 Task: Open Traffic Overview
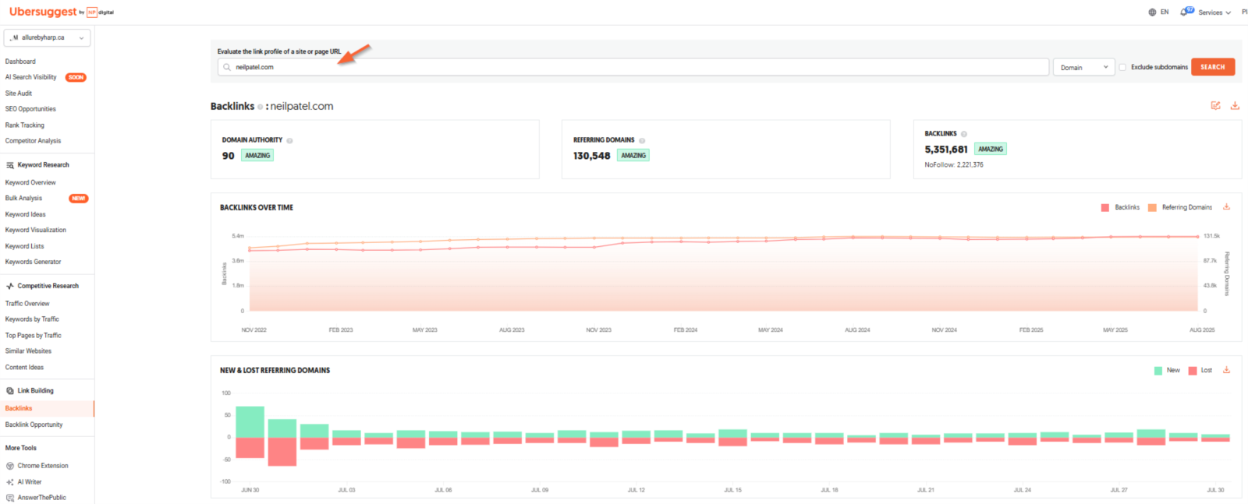pyautogui.click(x=27, y=303)
